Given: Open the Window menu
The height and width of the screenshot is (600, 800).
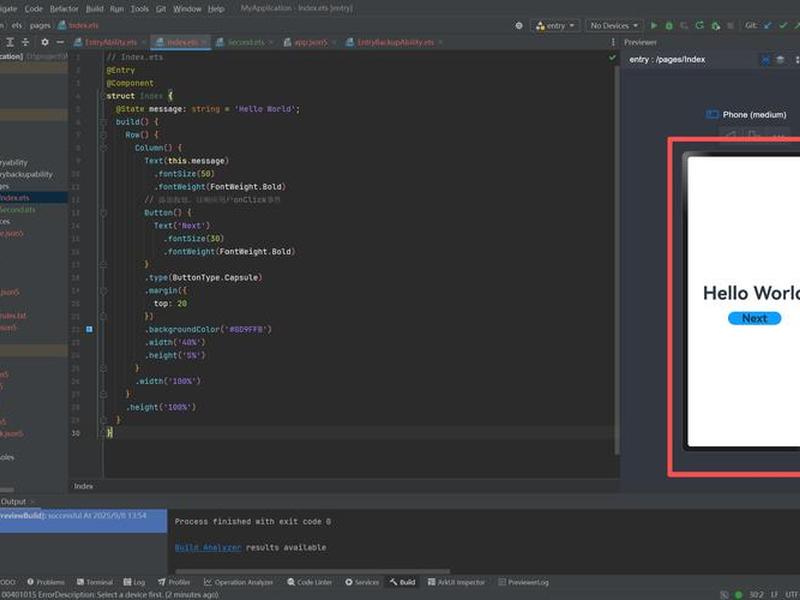Looking at the screenshot, I should pos(187,9).
